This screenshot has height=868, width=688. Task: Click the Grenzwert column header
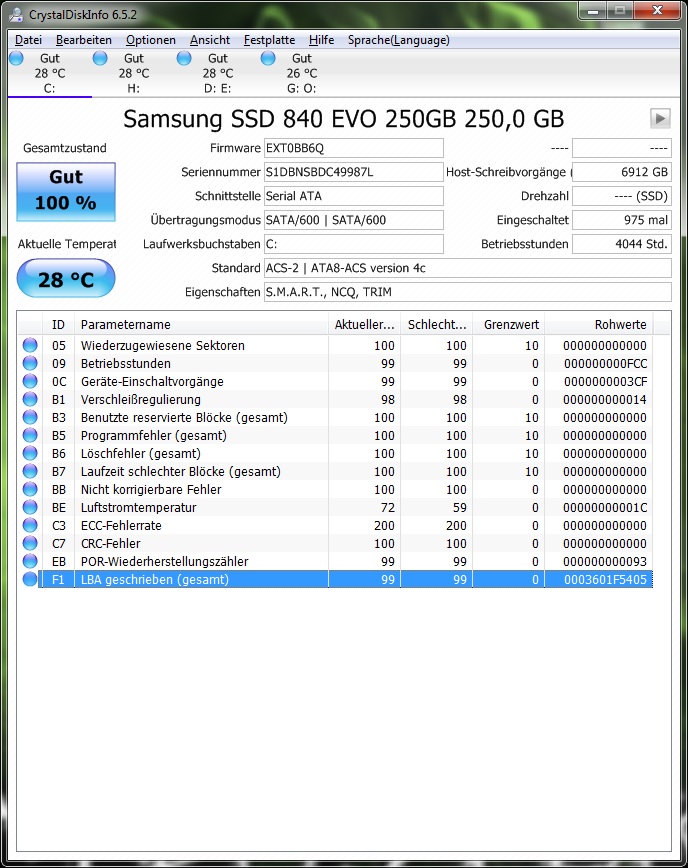click(x=509, y=324)
